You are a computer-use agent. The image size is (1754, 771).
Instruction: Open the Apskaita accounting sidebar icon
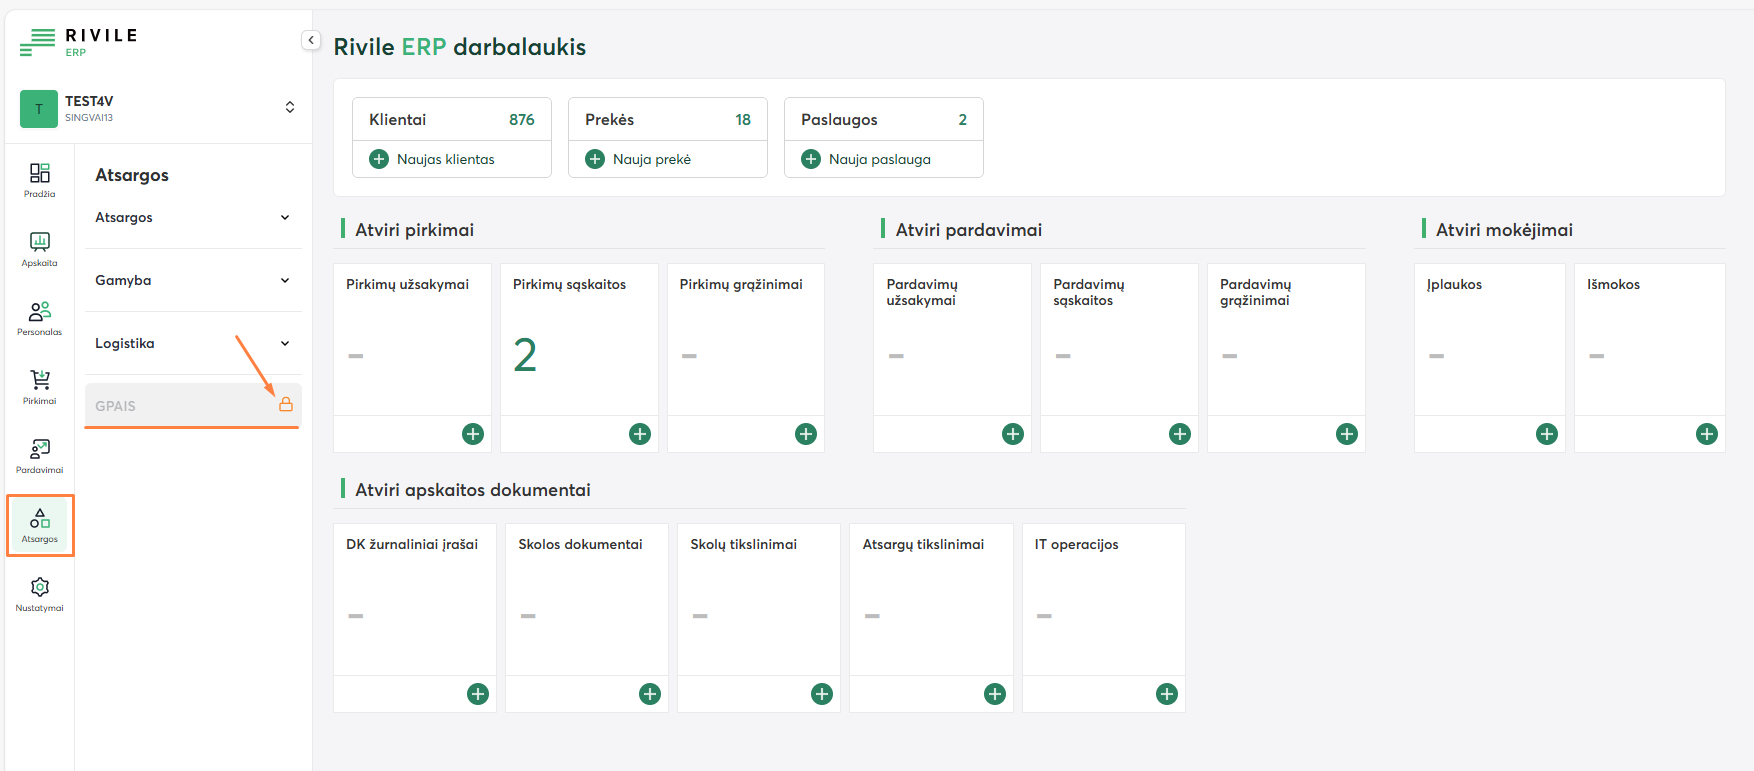click(x=40, y=249)
